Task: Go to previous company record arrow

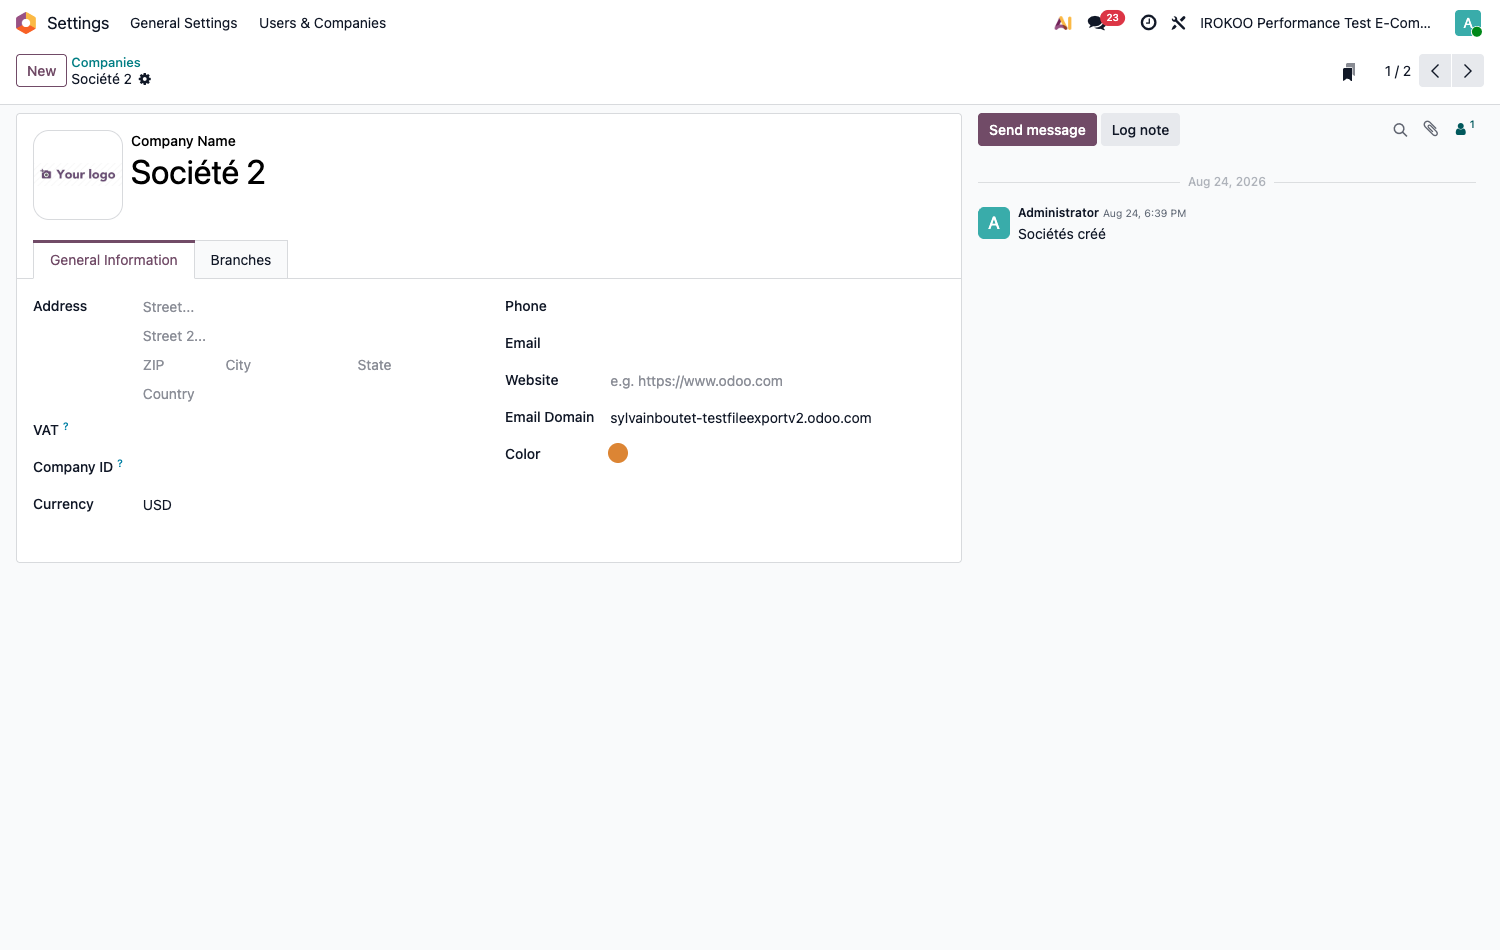Action: [1435, 71]
